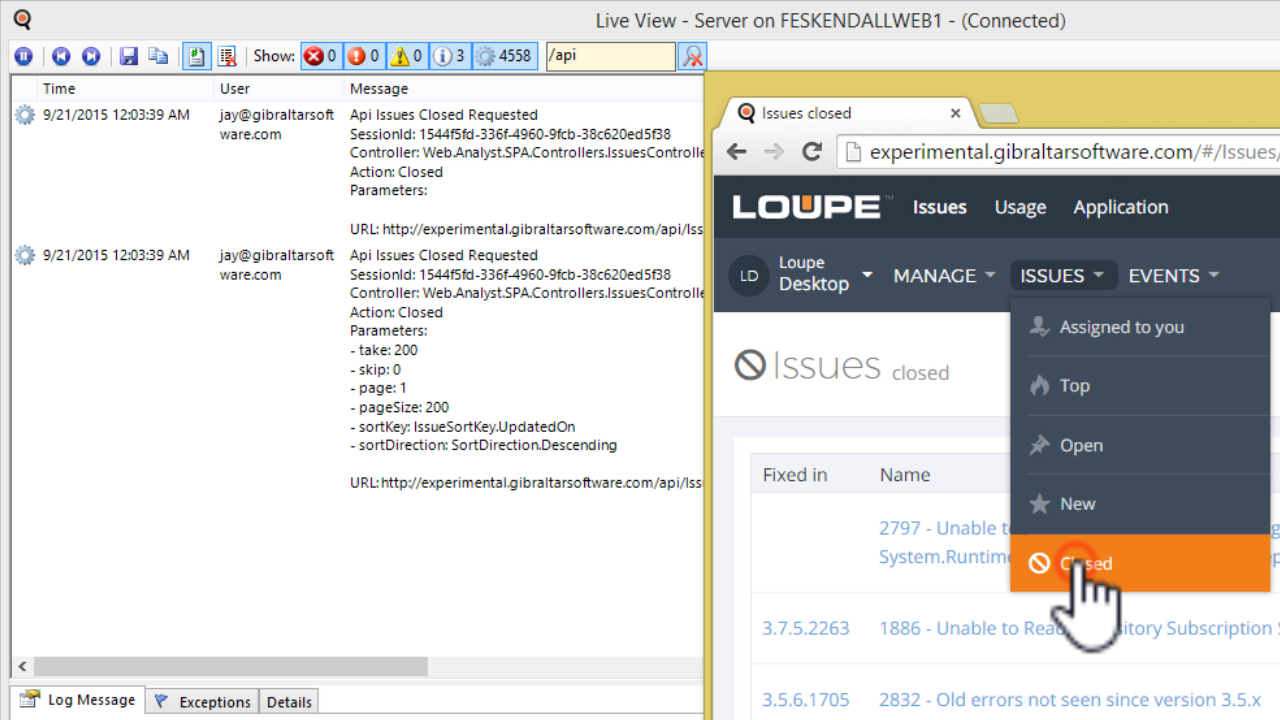Switch to the Exceptions tab
The image size is (1280, 720).
203,702
